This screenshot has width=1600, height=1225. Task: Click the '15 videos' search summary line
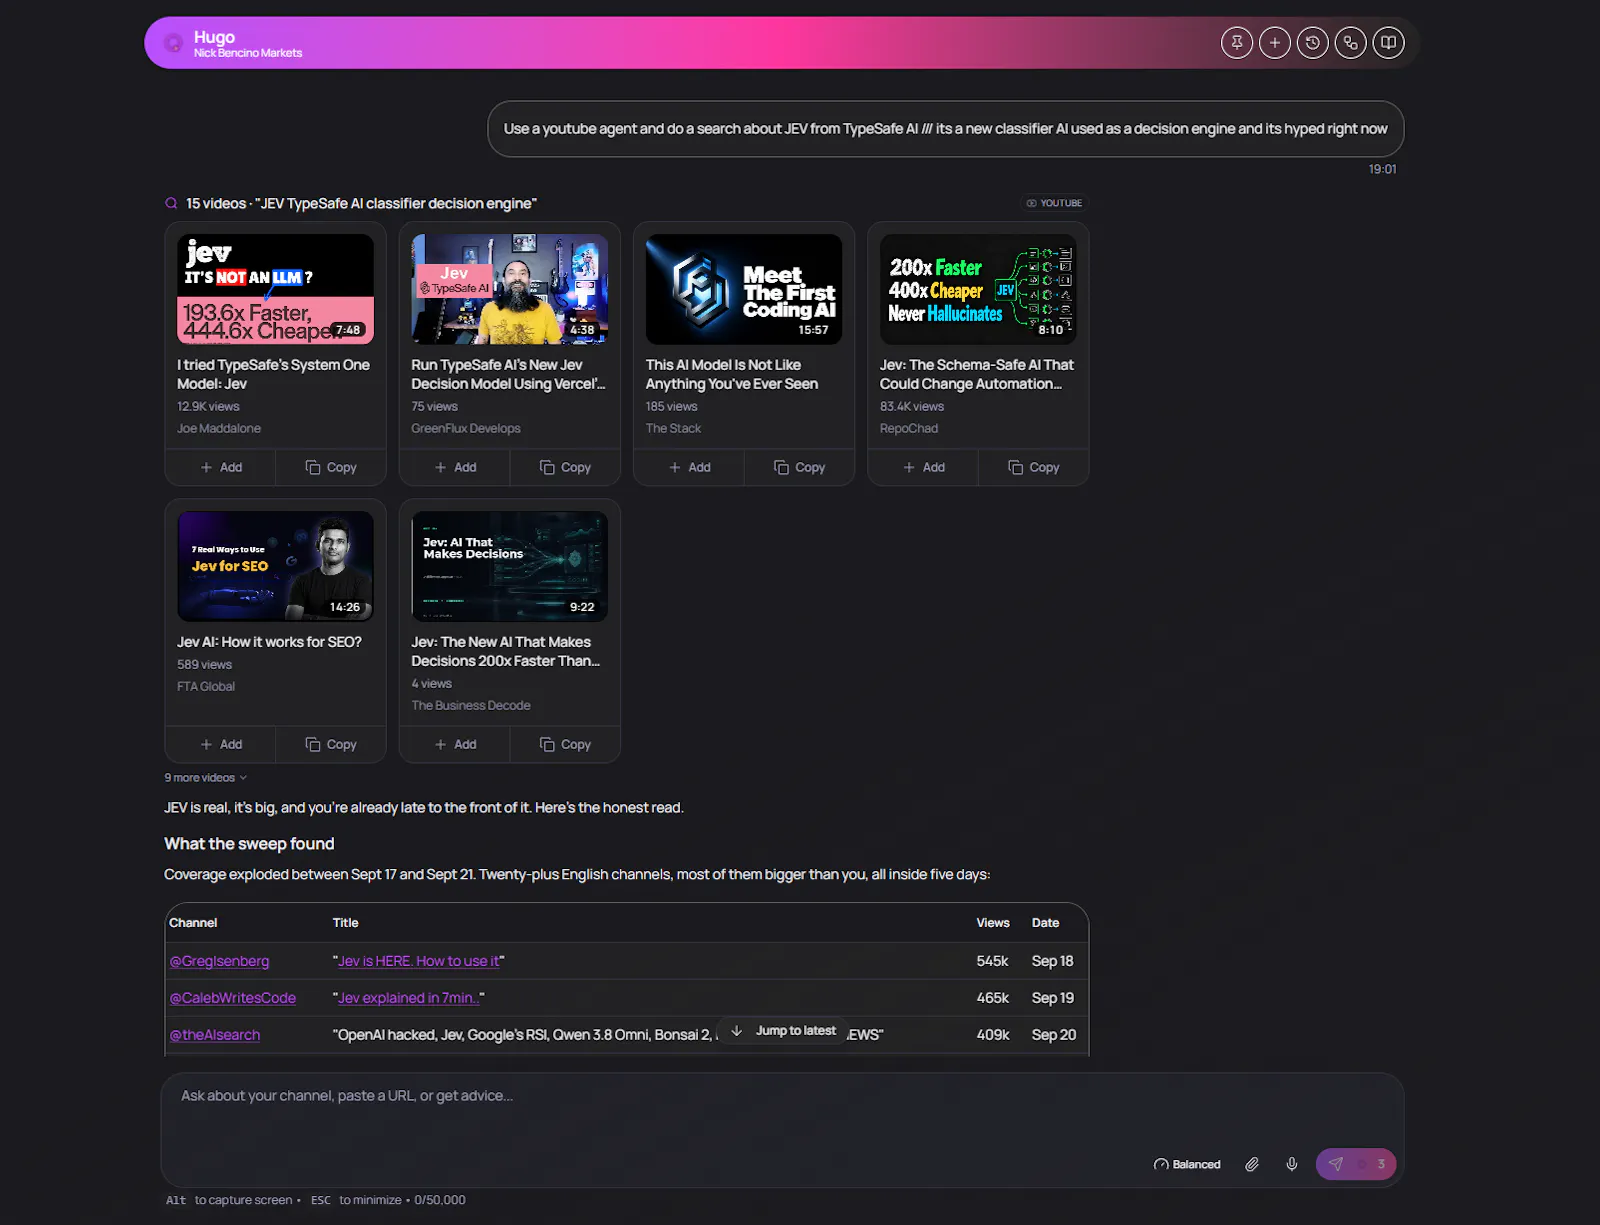click(x=361, y=203)
